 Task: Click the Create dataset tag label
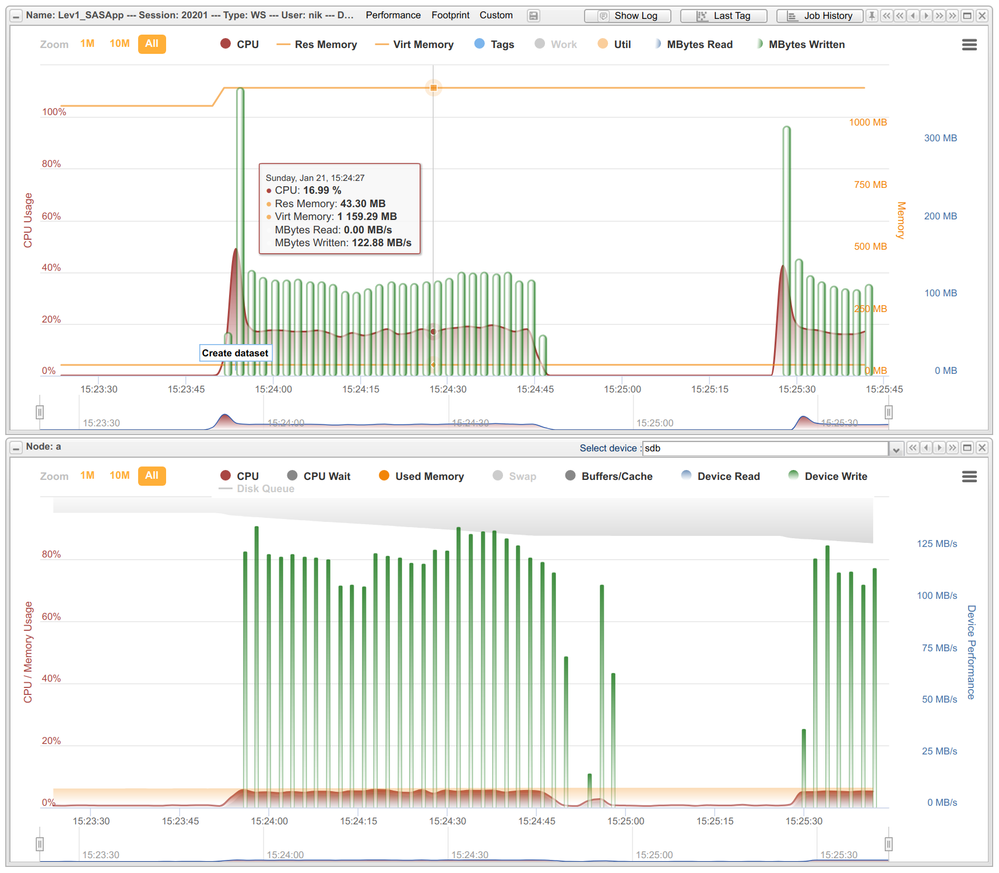click(235, 353)
